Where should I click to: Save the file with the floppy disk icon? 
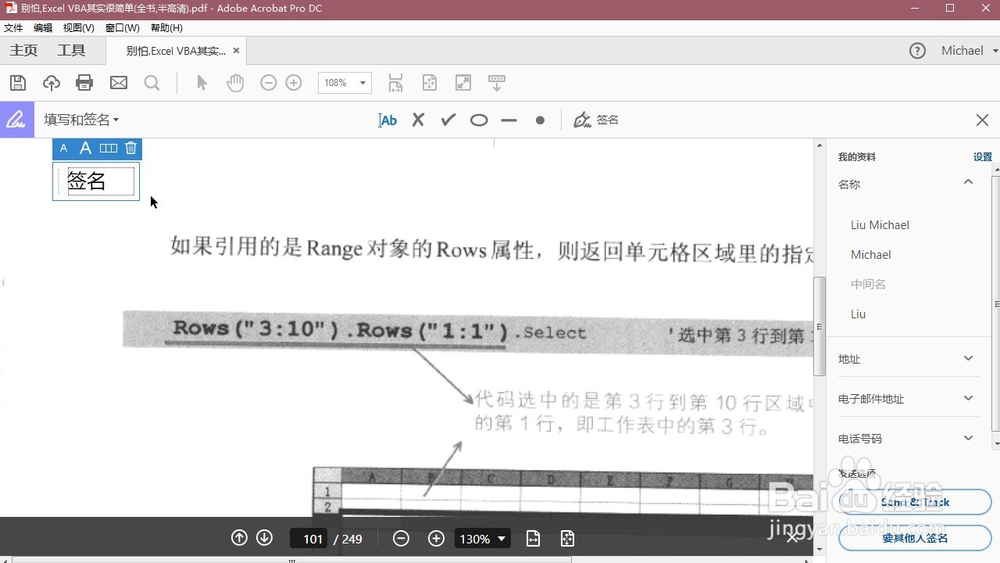[x=18, y=83]
